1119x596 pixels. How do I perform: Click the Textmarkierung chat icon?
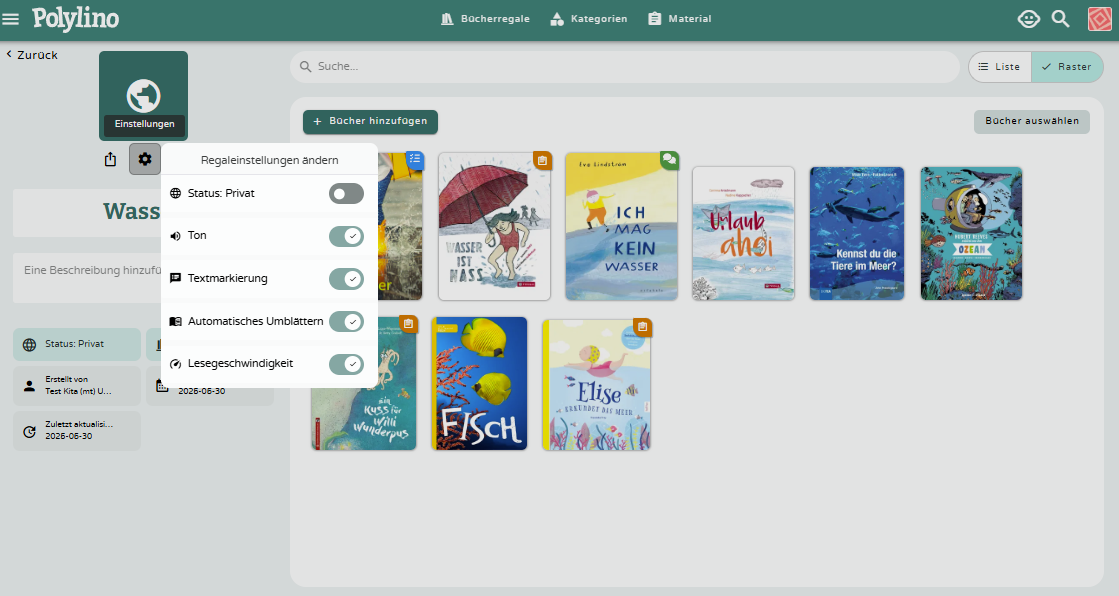tap(176, 278)
